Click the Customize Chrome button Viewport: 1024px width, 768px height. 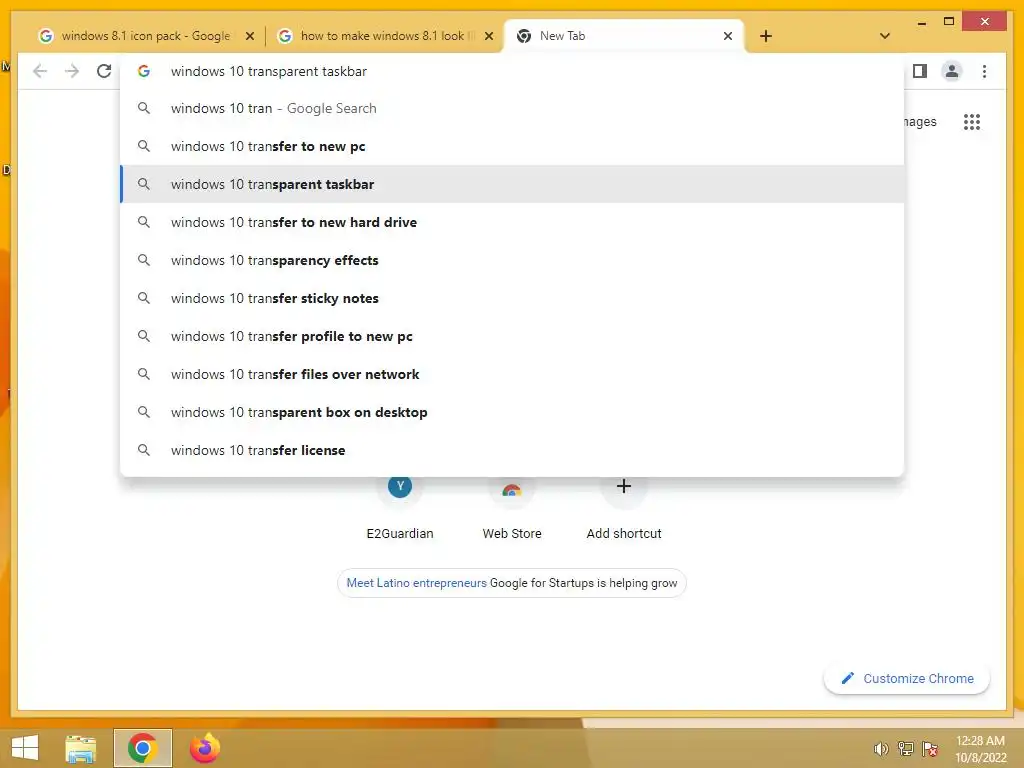tap(906, 679)
